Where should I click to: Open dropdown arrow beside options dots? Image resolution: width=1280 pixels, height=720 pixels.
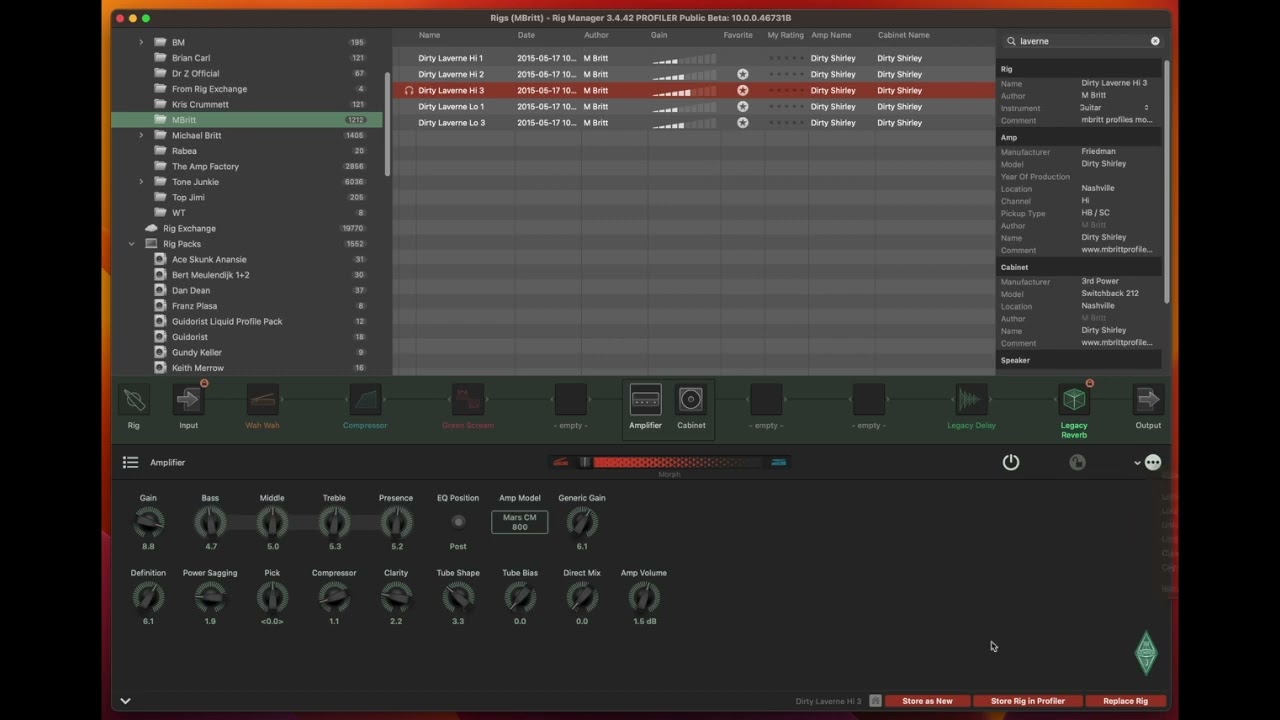click(x=1137, y=463)
